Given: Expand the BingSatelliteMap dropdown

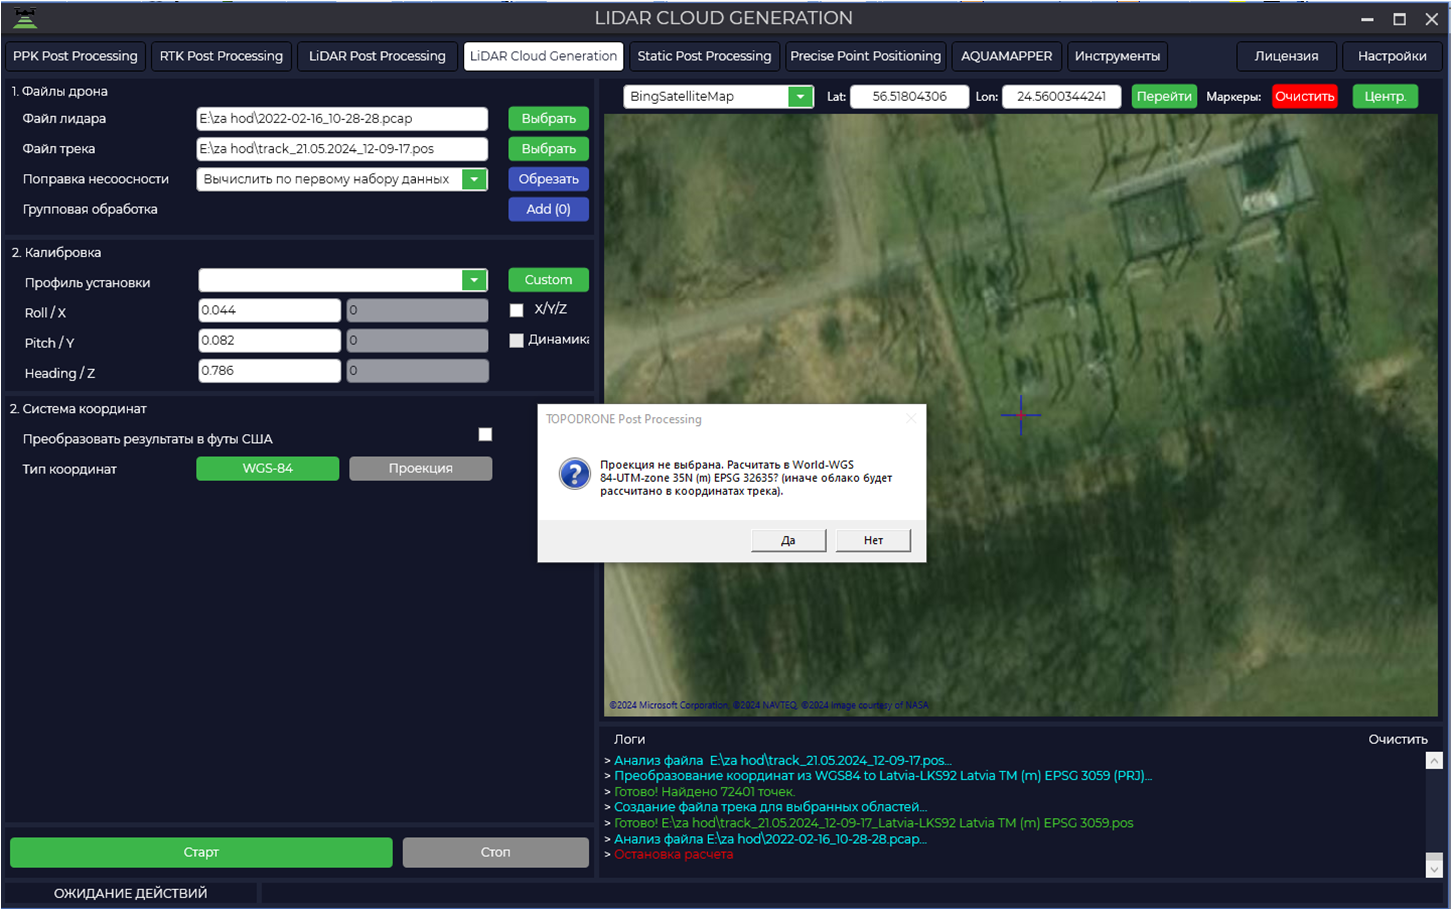Looking at the screenshot, I should (x=800, y=96).
